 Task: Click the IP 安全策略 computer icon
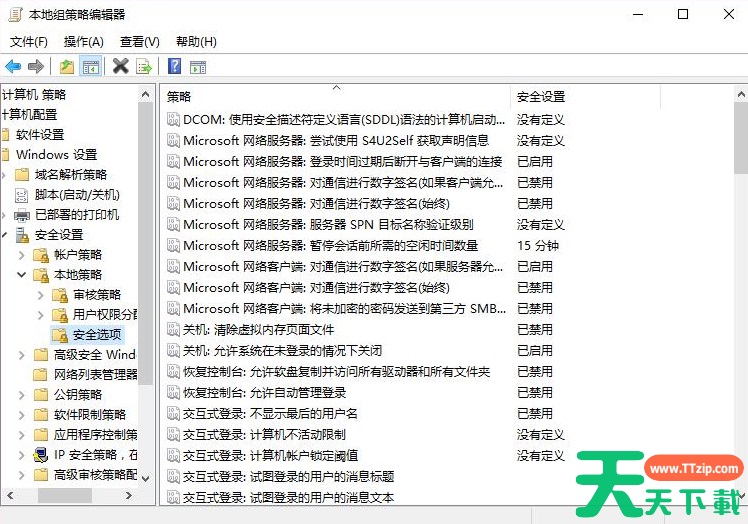click(x=41, y=455)
